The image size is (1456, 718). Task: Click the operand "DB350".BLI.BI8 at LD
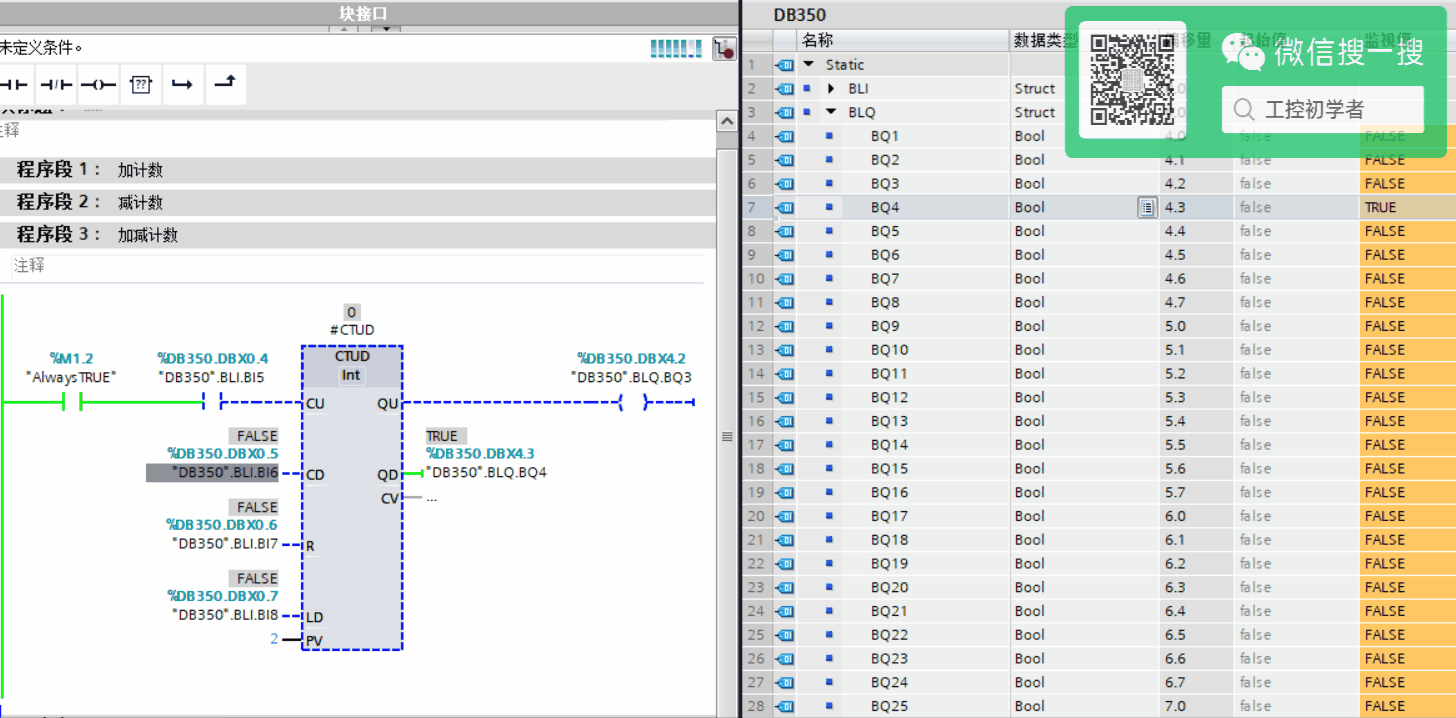[x=225, y=615]
